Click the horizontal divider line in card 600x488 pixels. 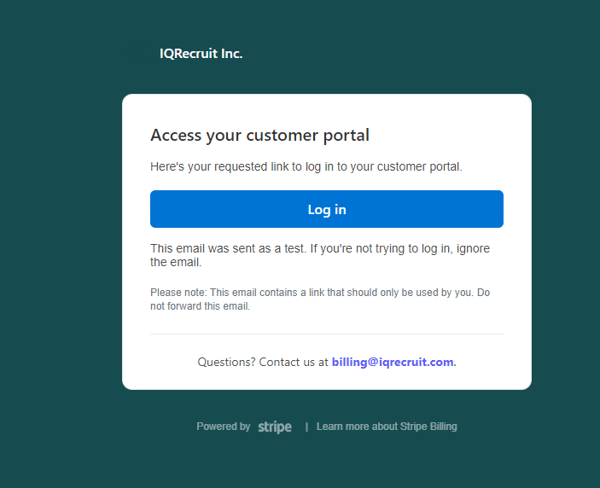click(326, 334)
